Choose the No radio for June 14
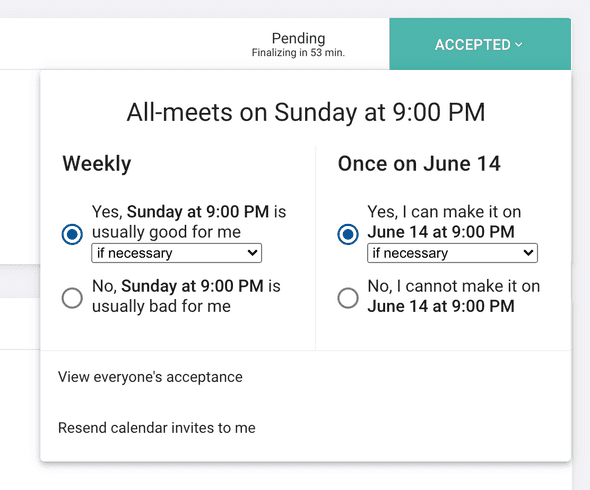This screenshot has height=490, width=590. pos(348,298)
